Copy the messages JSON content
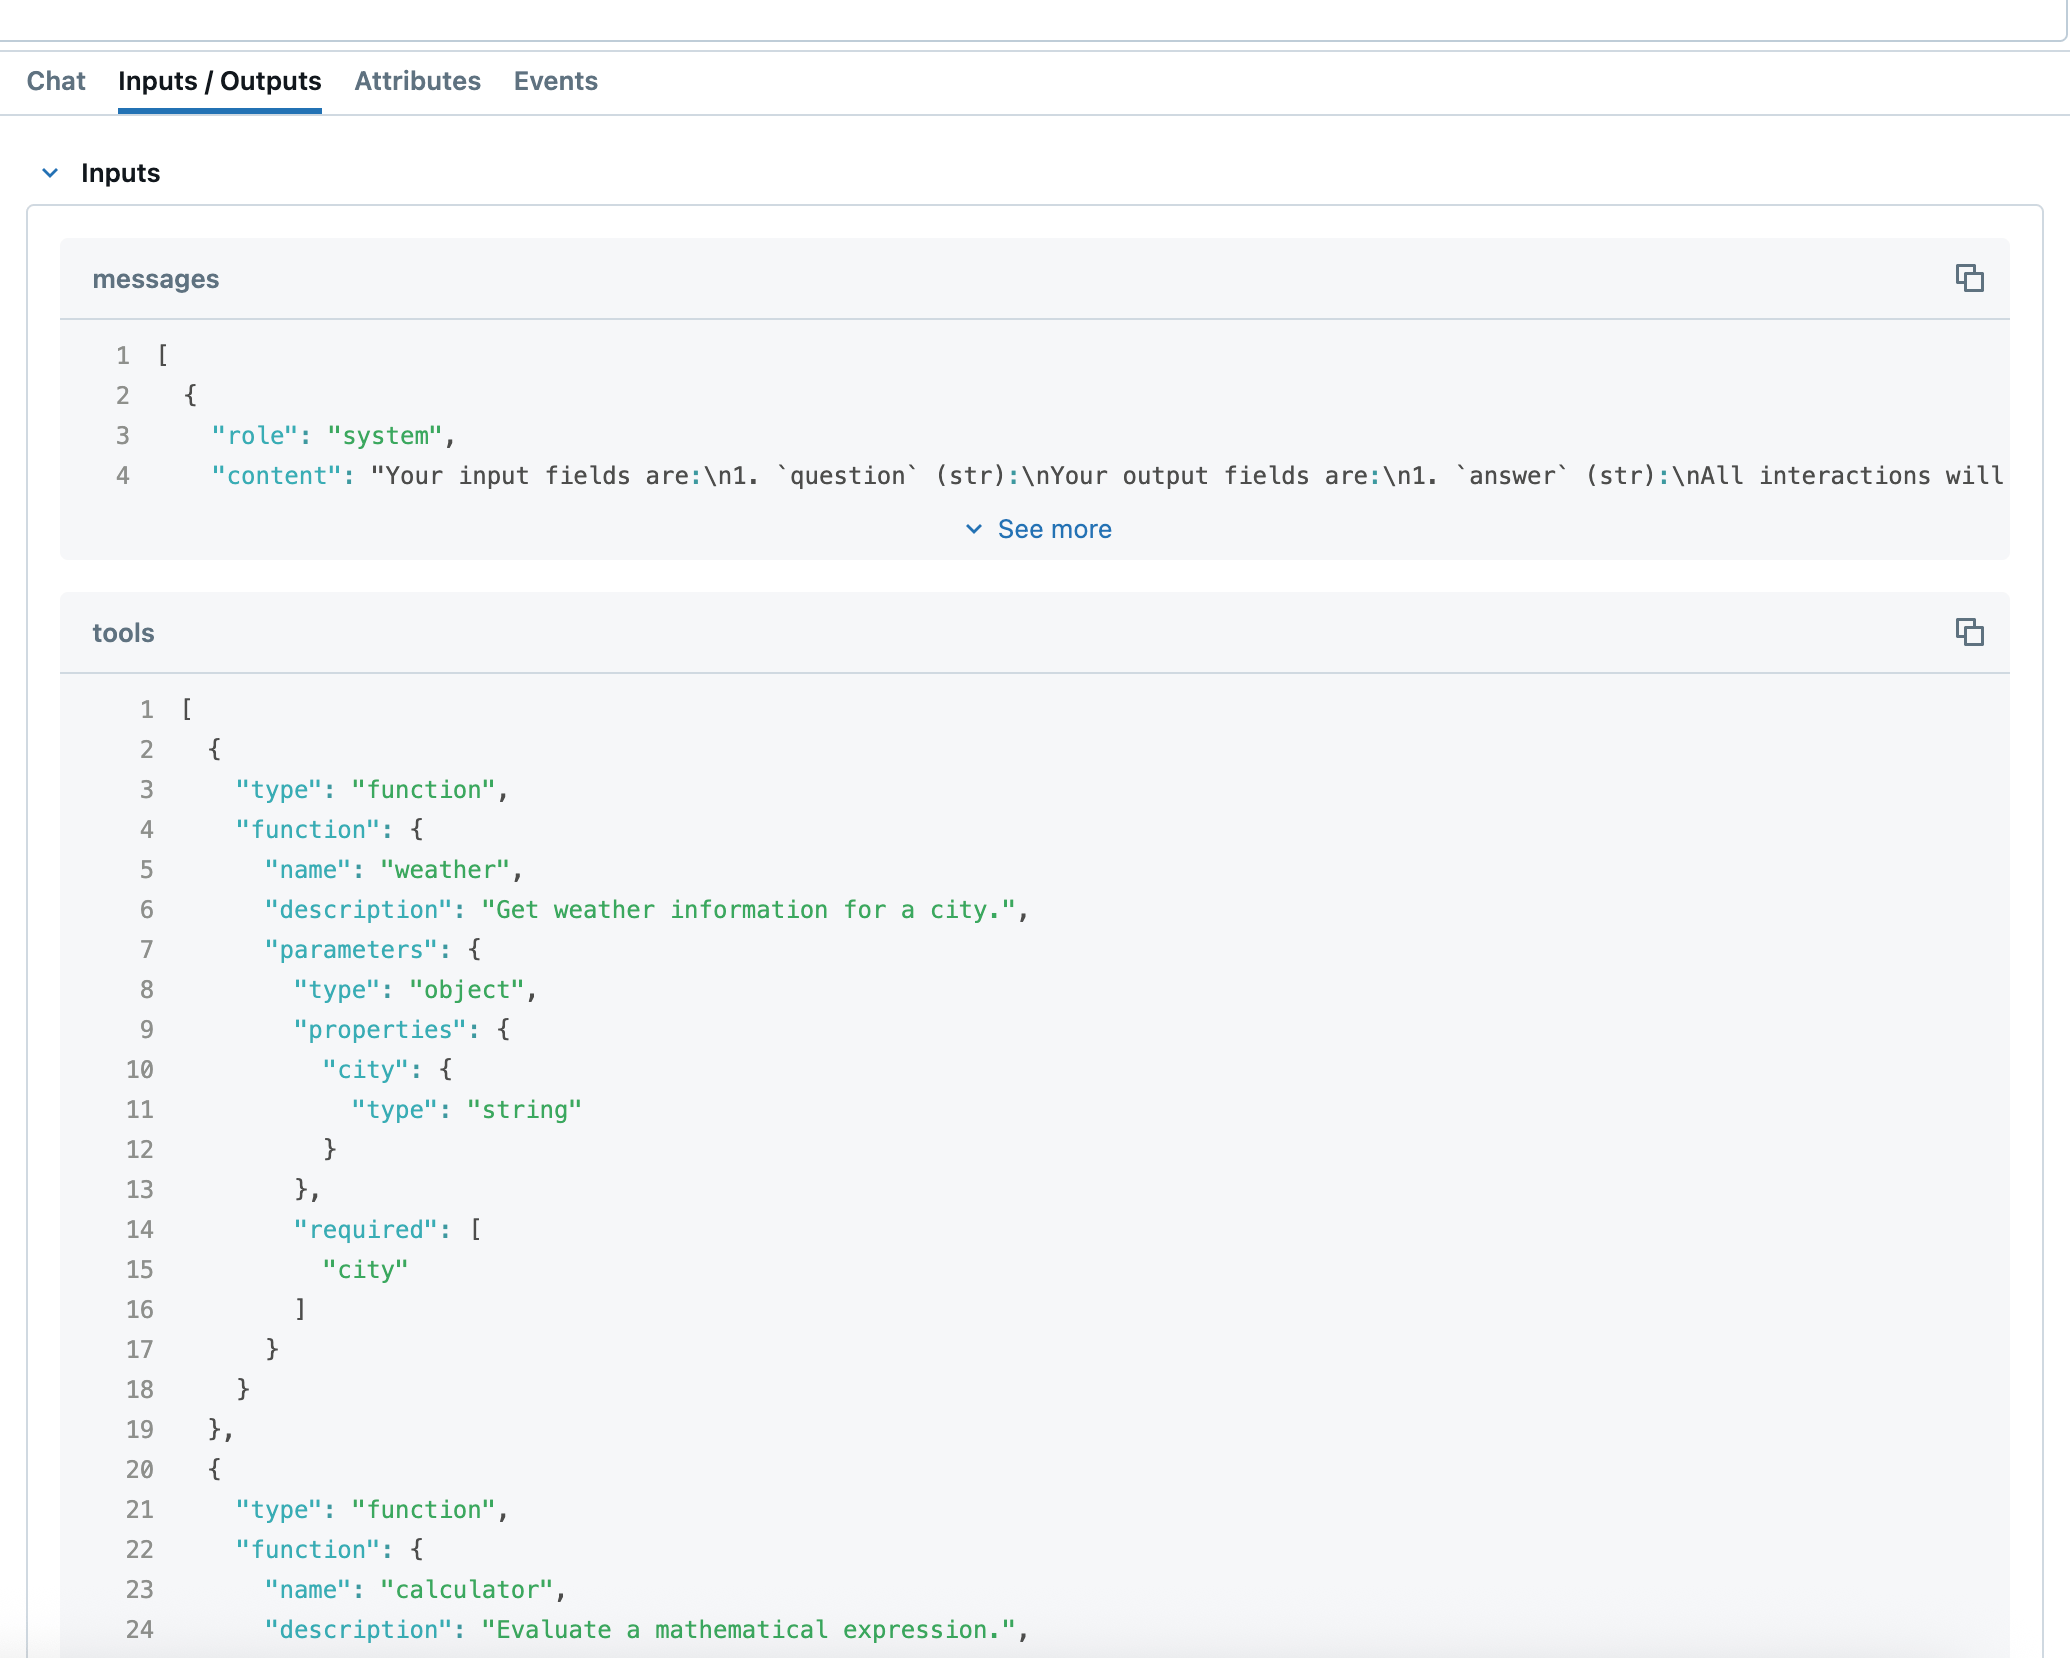This screenshot has height=1658, width=2070. pyautogui.click(x=1969, y=278)
